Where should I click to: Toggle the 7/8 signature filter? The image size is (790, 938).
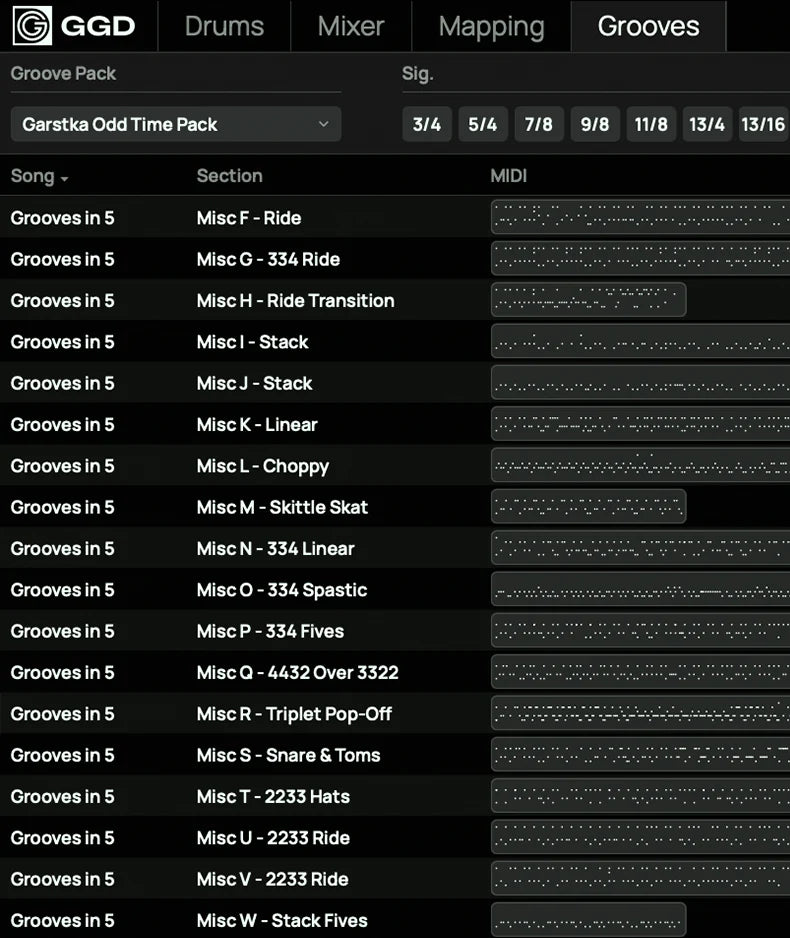(539, 125)
